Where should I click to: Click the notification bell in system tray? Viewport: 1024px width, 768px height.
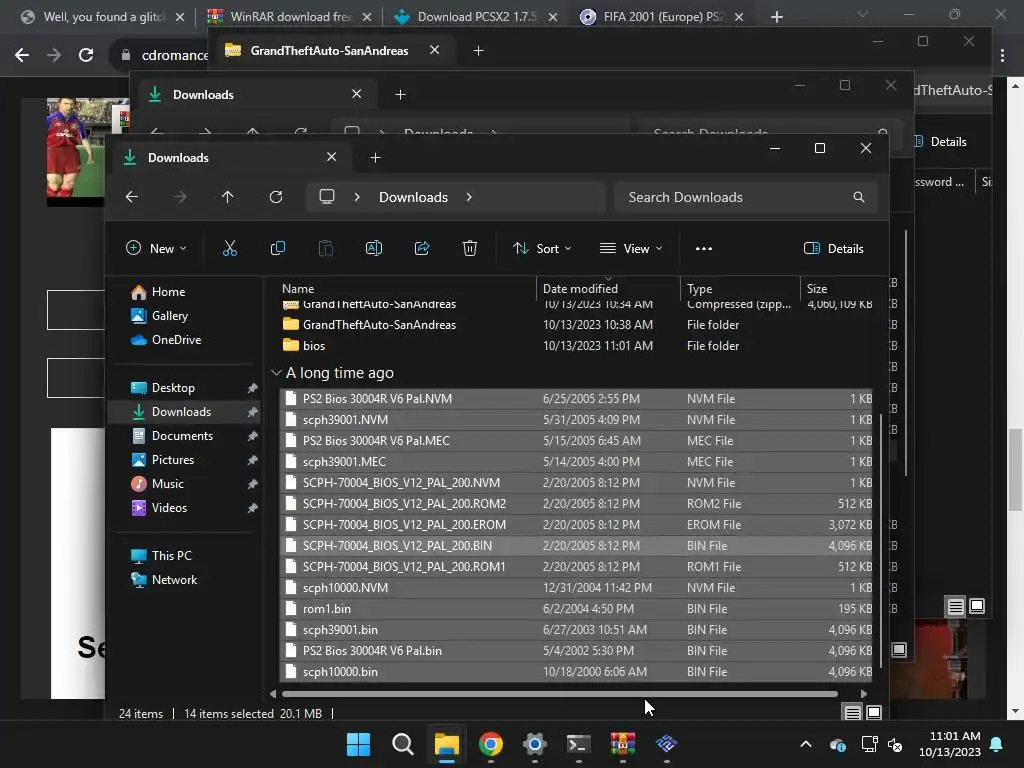[997, 744]
